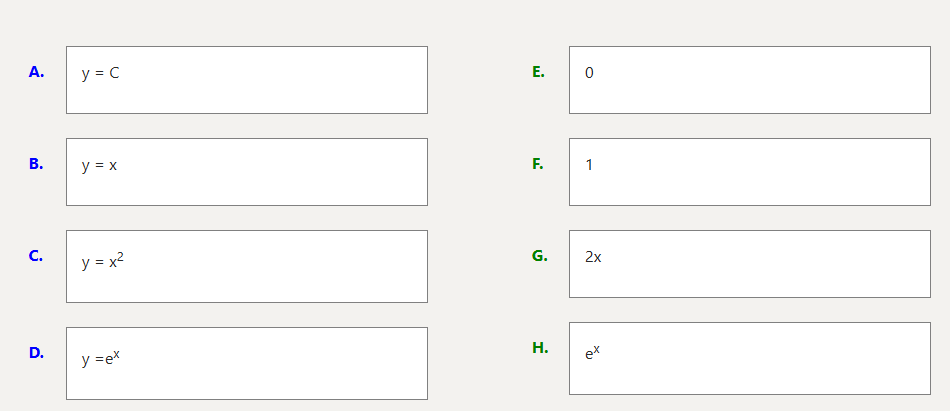
Task: Click the green letter label H
Action: [x=540, y=348]
